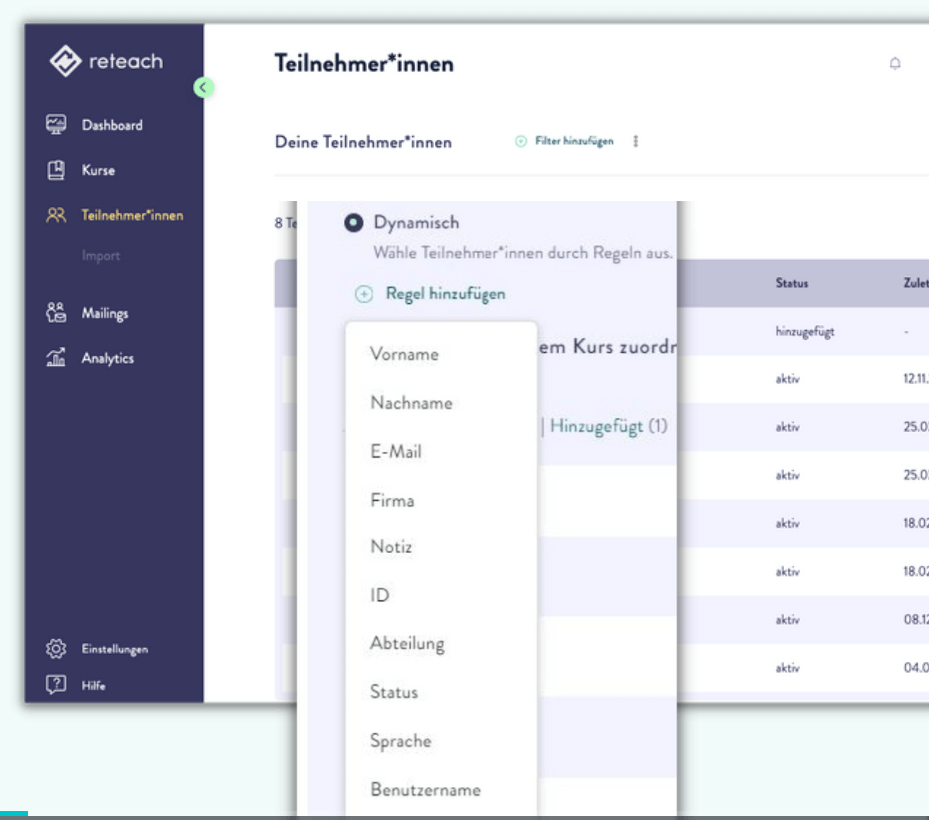Open Hilfe in sidebar
This screenshot has height=820, width=929.
(x=94, y=686)
